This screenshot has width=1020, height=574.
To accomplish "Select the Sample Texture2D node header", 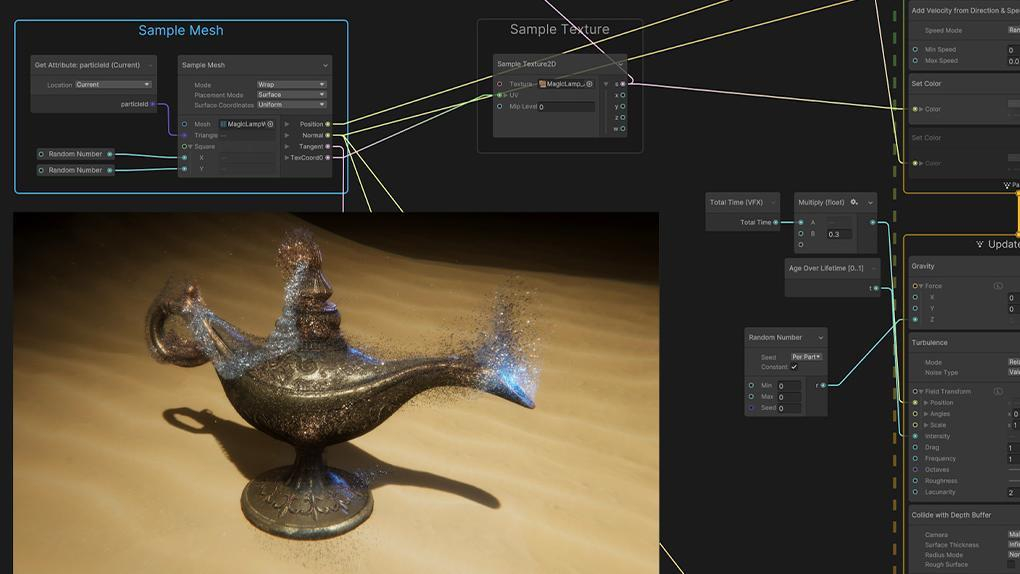I will coord(559,64).
